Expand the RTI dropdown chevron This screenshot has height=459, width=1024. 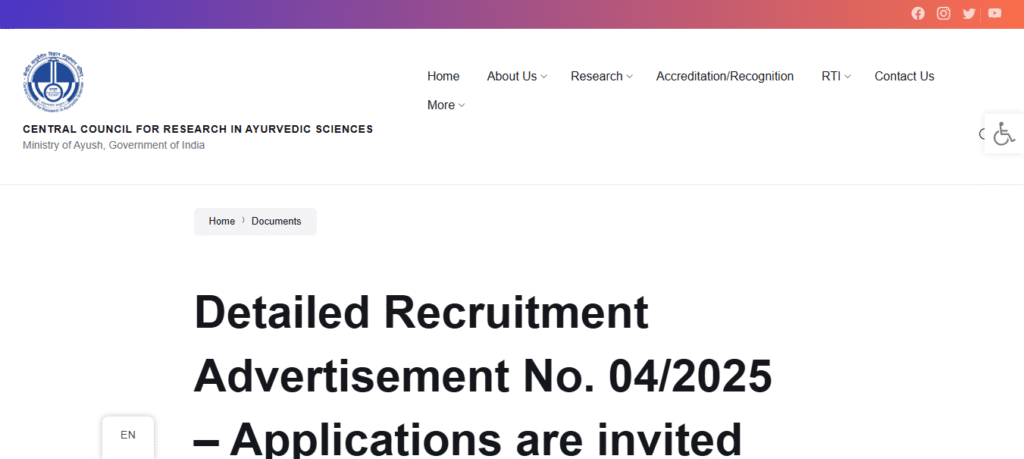point(848,77)
